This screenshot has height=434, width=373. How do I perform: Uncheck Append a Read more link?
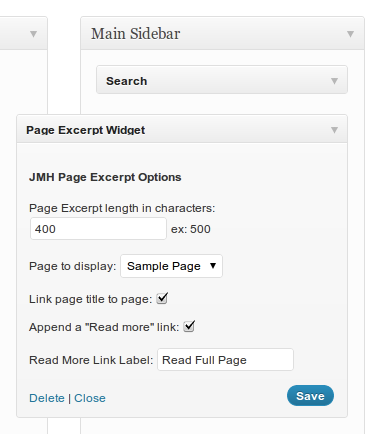coord(189,326)
